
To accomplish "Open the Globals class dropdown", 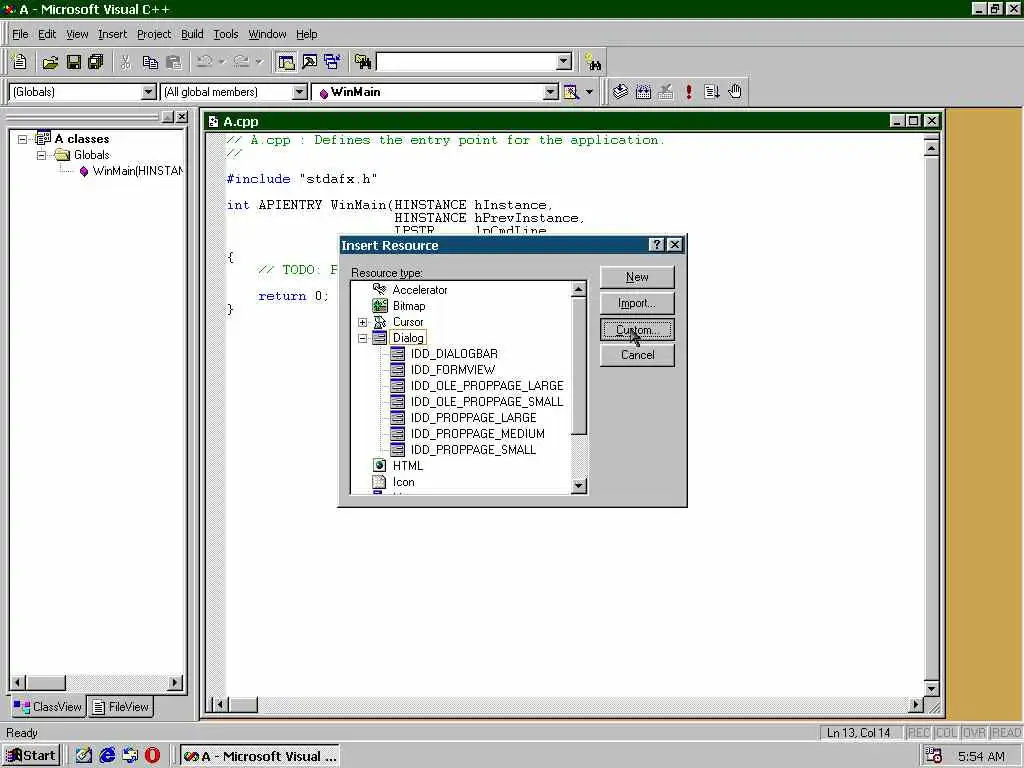I will point(149,92).
